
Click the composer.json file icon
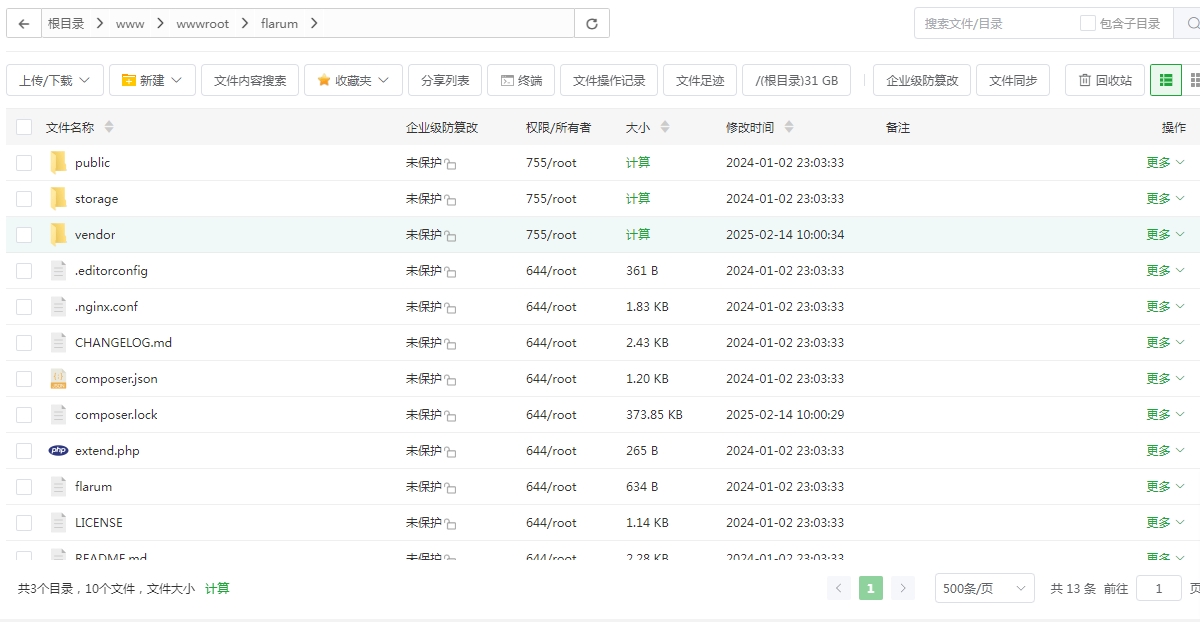tap(58, 378)
